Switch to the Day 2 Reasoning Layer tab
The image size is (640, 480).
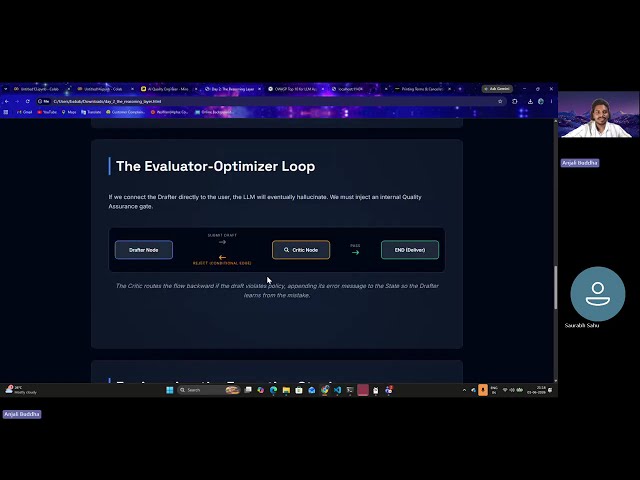tap(232, 89)
